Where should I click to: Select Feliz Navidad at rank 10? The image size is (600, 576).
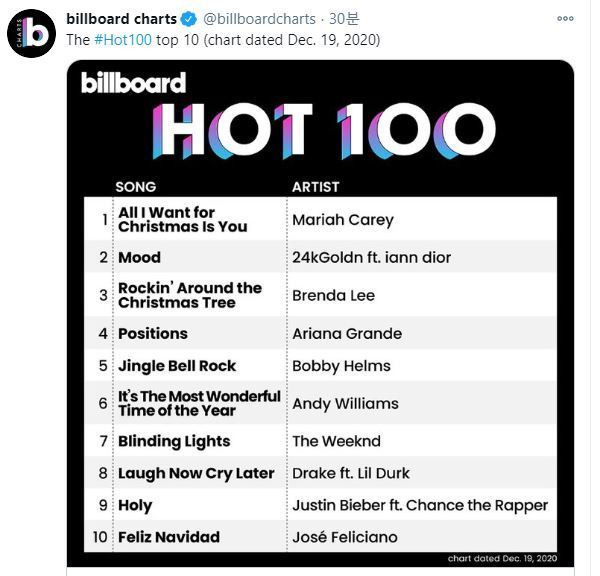tap(169, 537)
